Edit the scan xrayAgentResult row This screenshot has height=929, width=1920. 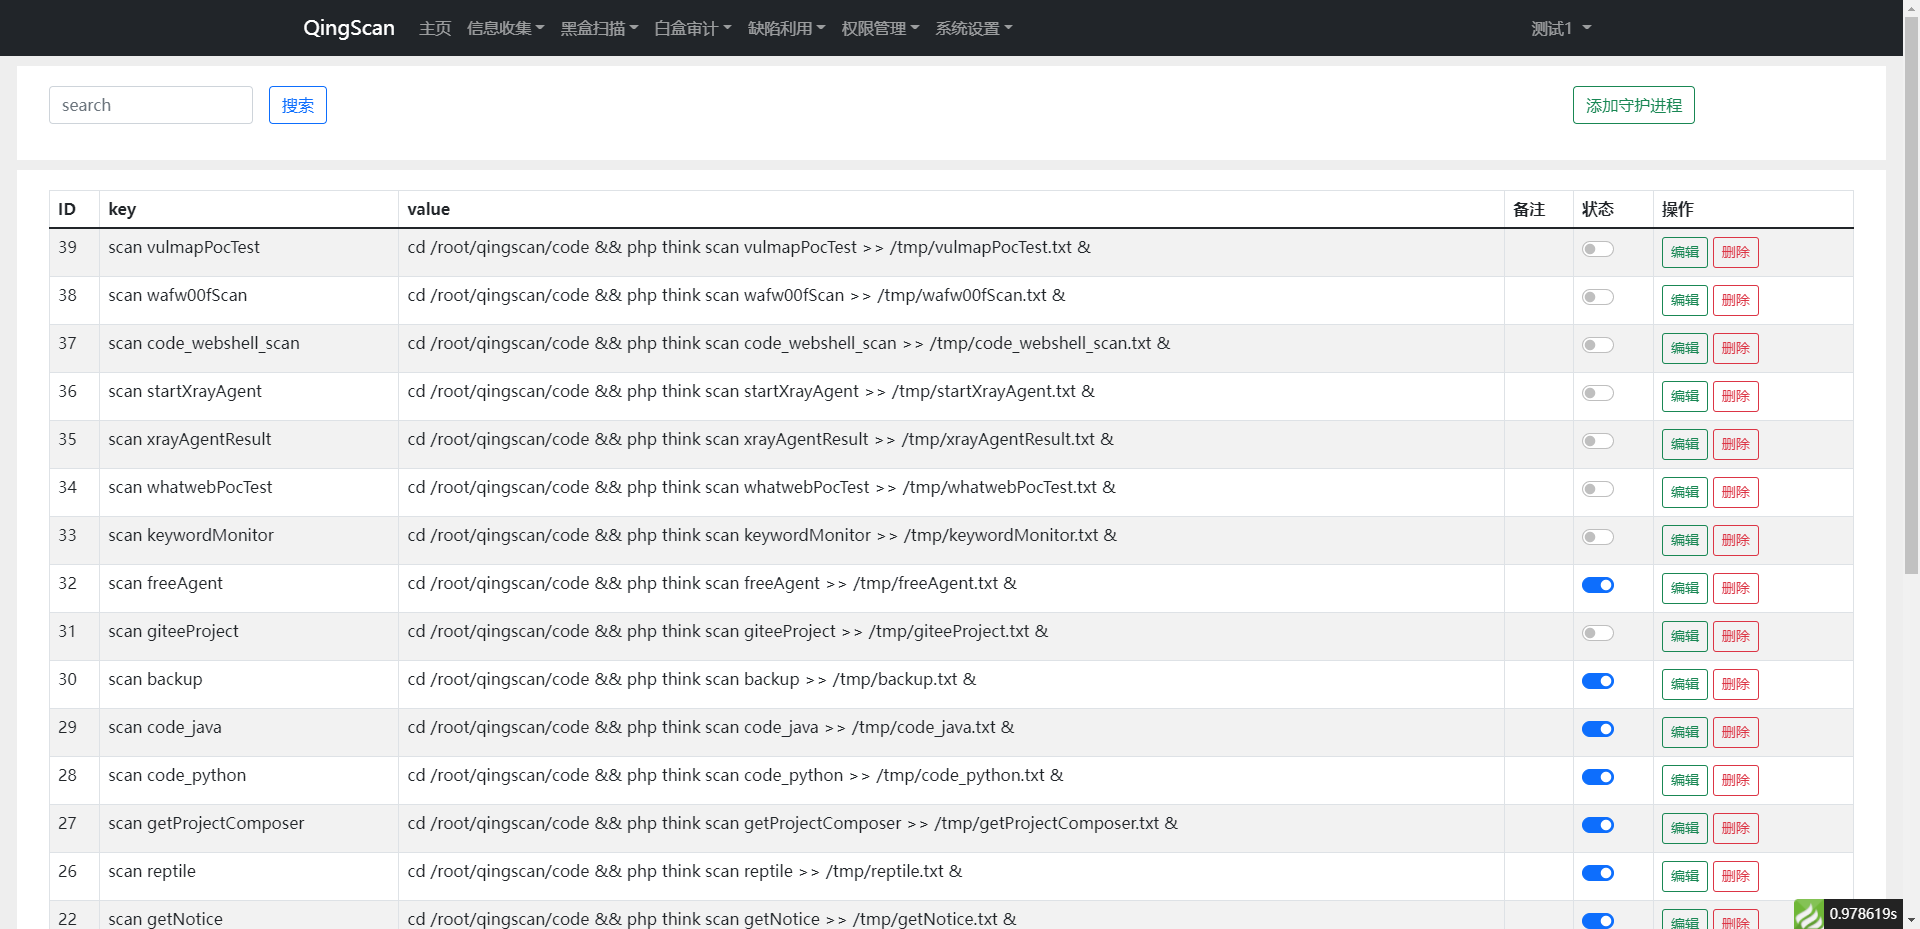[1685, 444]
